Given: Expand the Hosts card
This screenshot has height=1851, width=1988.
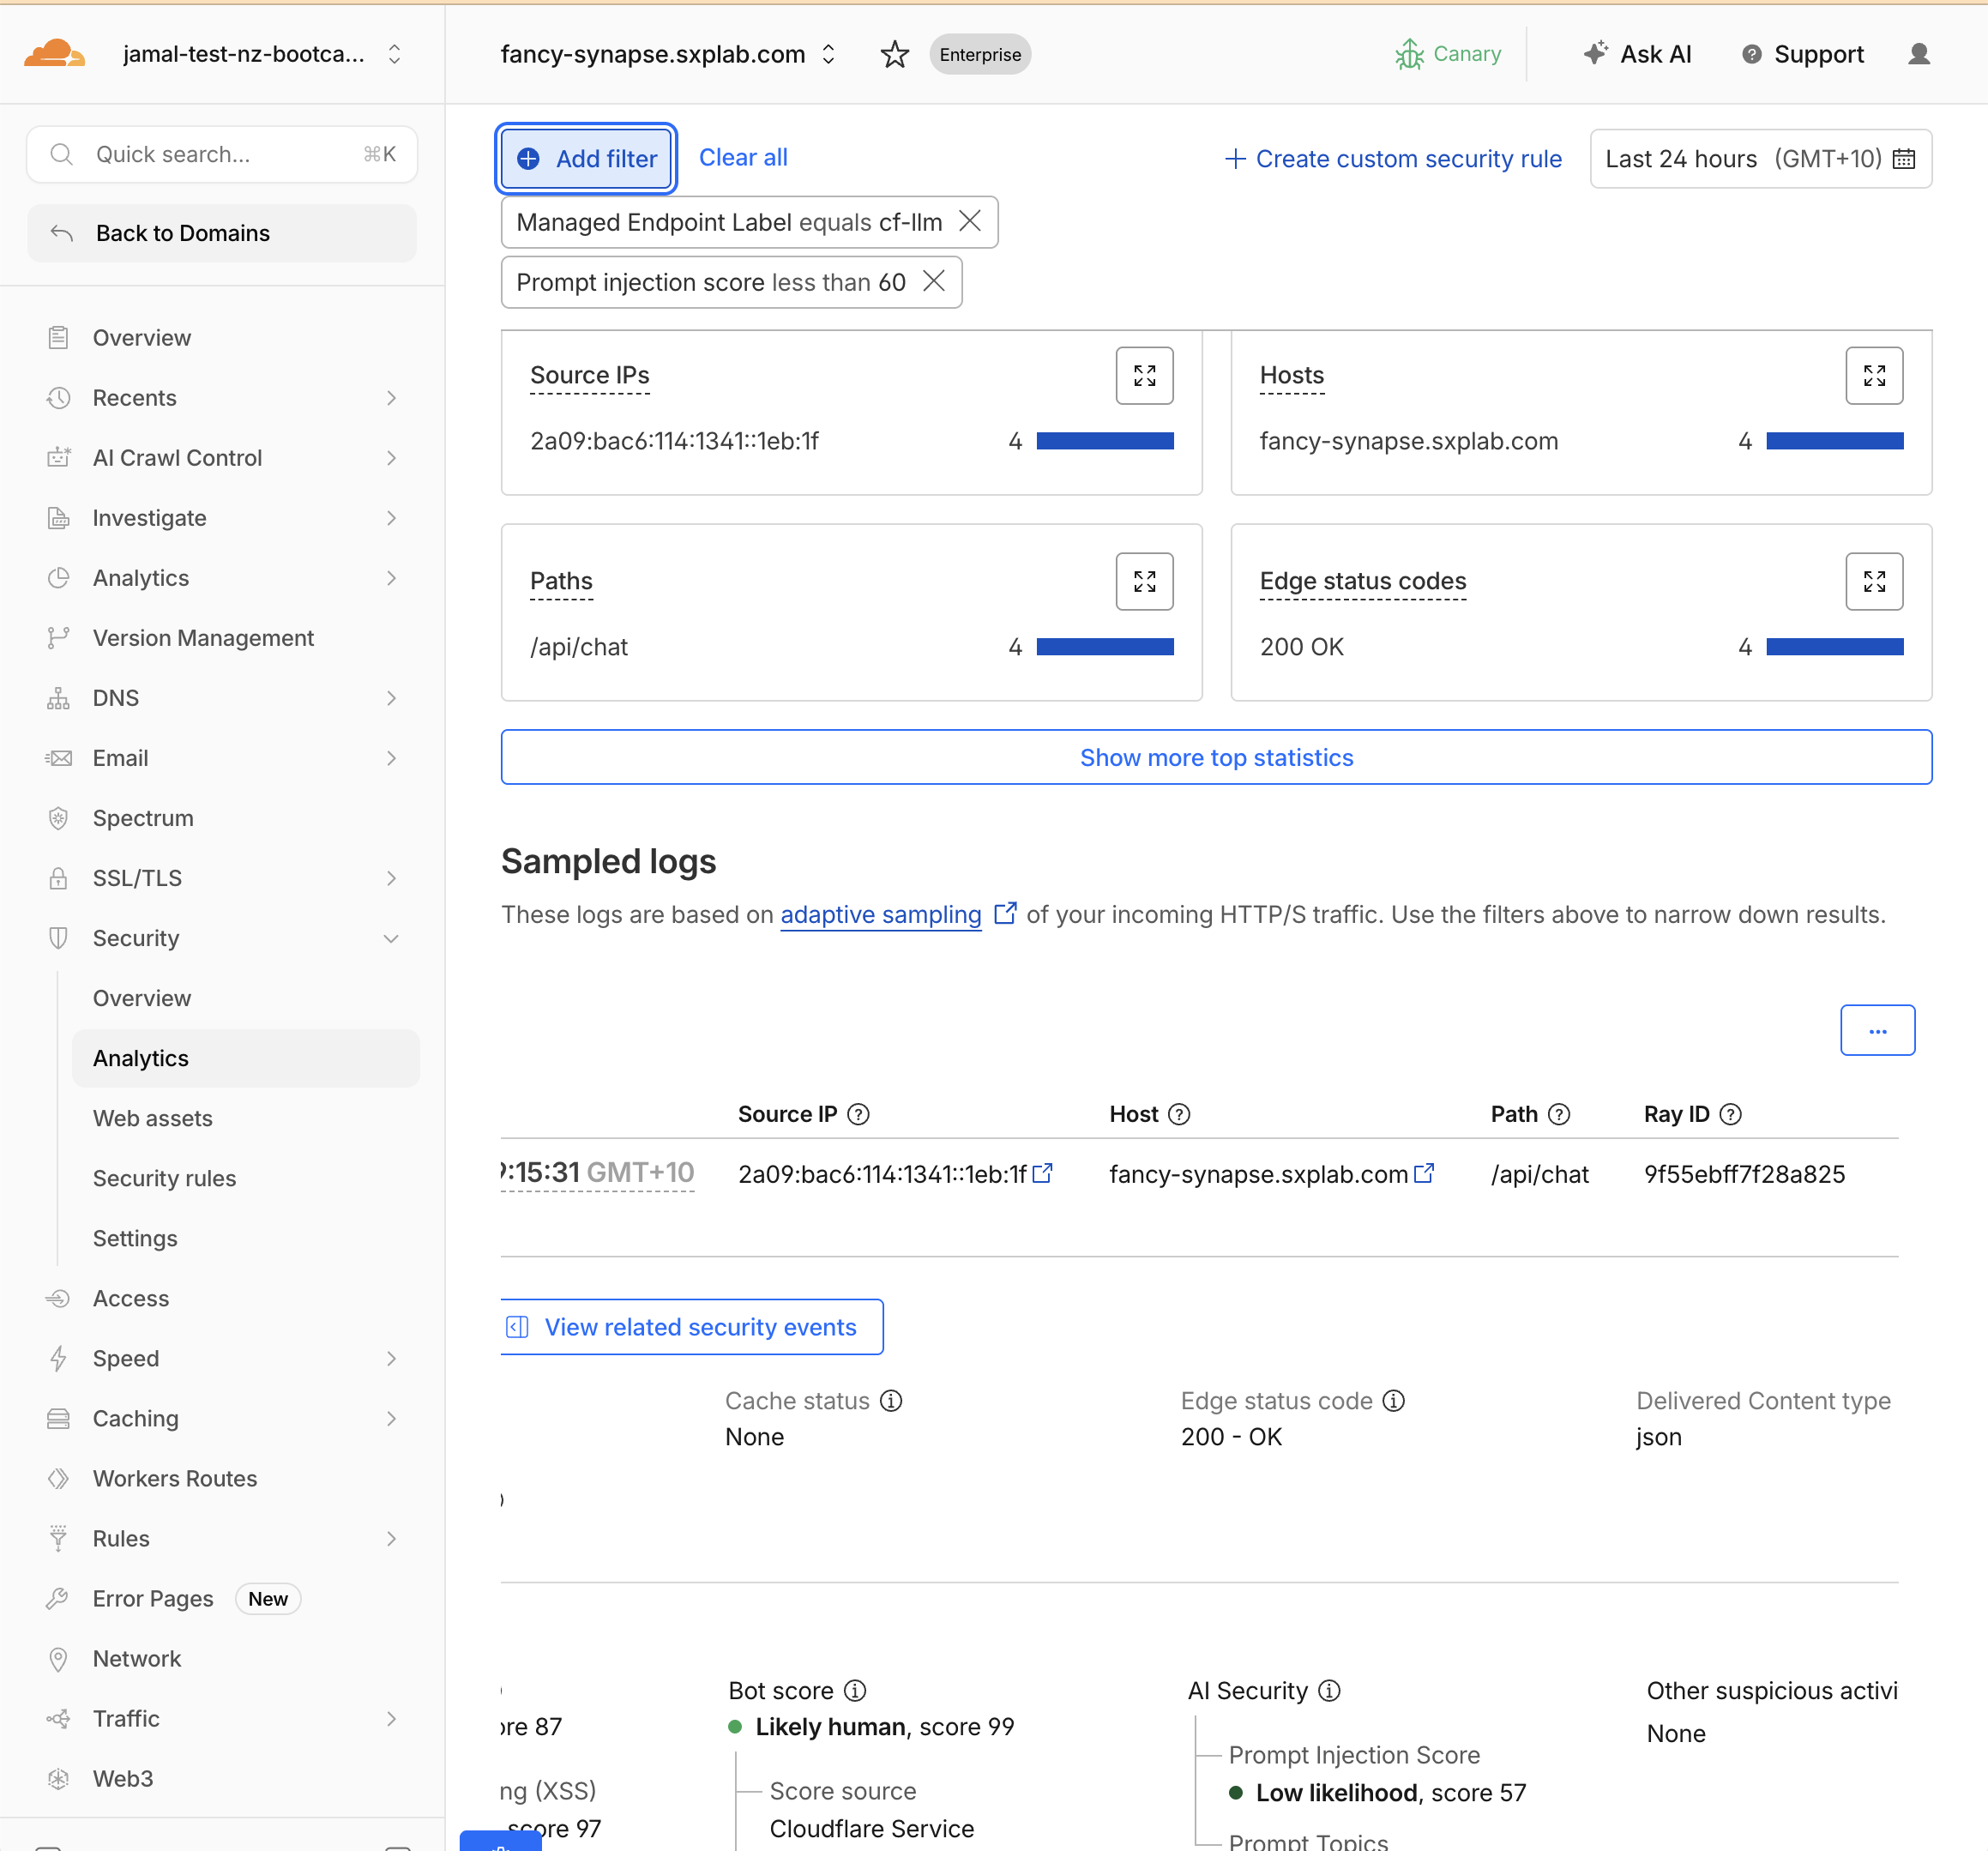Looking at the screenshot, I should (1873, 376).
